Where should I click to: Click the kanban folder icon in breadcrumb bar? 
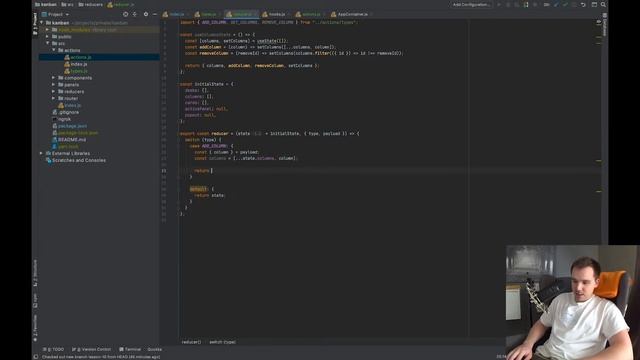pos(38,4)
